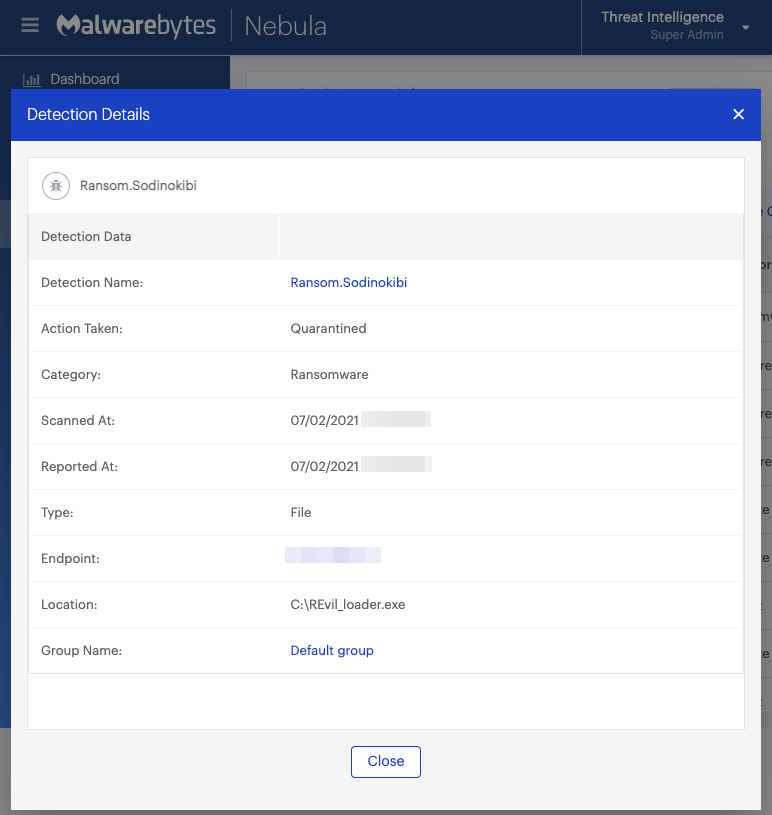Screen dimensions: 772x815
Task: Click the Category label
Action: [x=71, y=374]
